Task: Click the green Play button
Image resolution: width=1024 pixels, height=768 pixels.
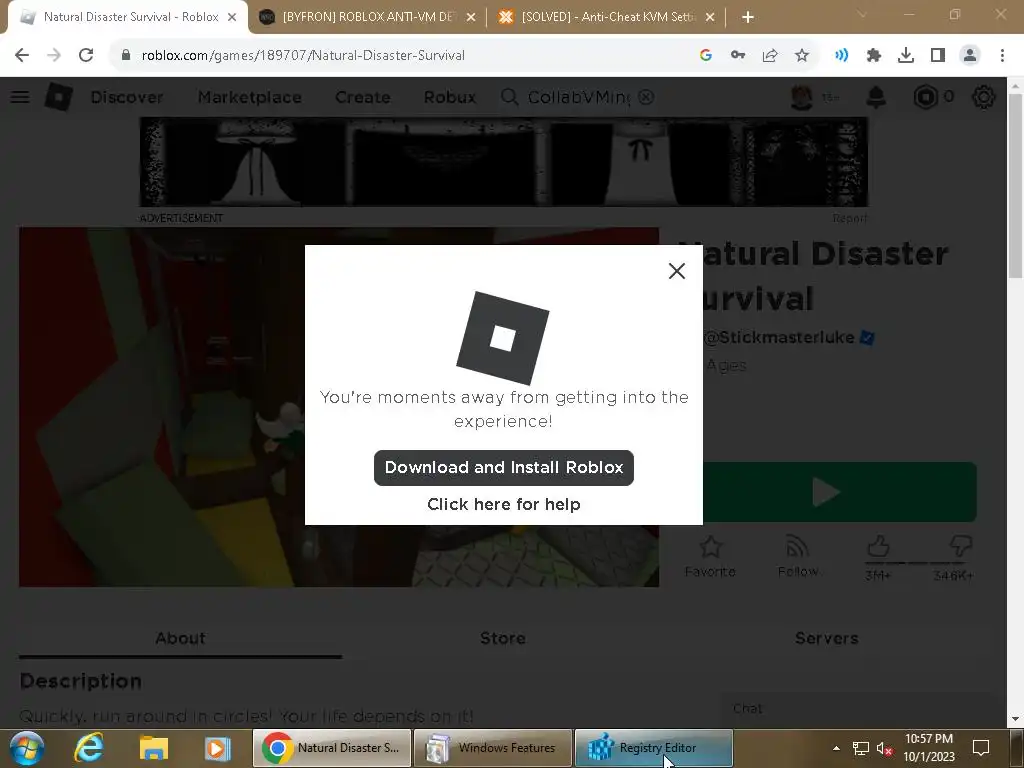Action: point(840,492)
